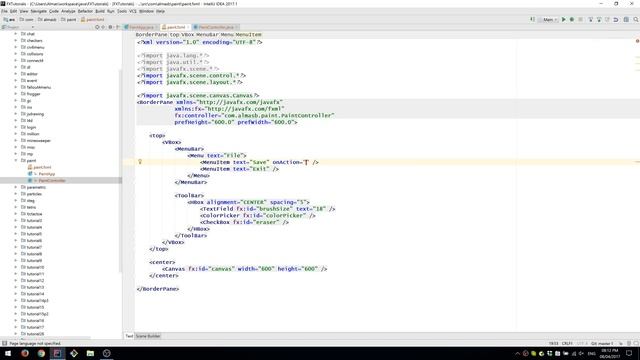Click the Undo/revert arrow icon in the toolbar
640x360 pixels.
point(616,20)
